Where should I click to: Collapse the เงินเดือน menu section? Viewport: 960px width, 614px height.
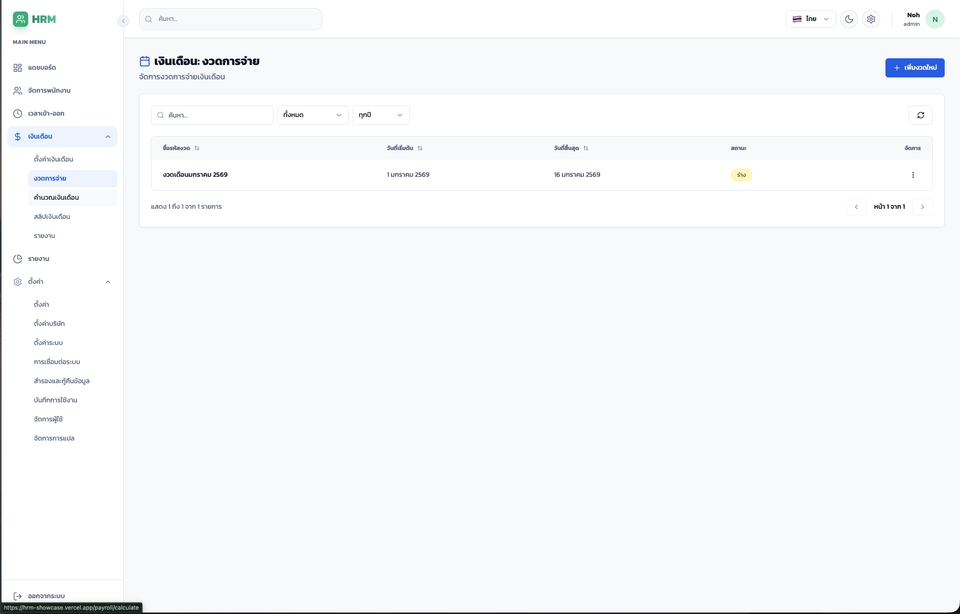(x=108, y=136)
